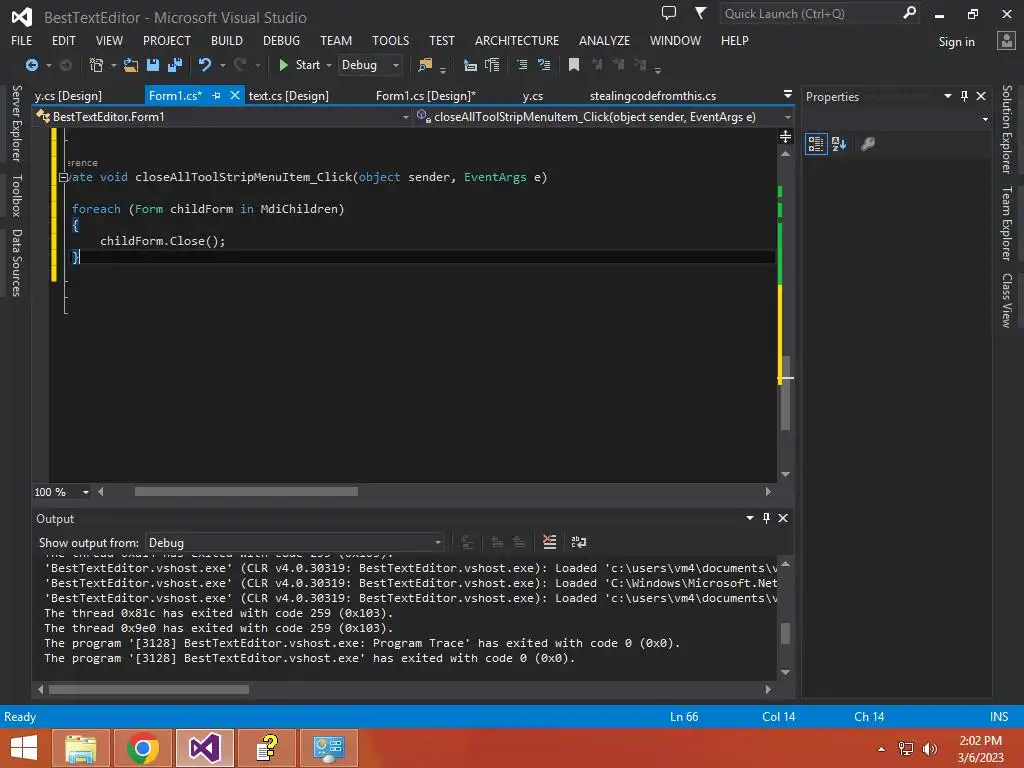Collapse the closeAllToolStripMenuItem_Click method outline
Viewport: 1024px width, 768px height.
(x=63, y=177)
